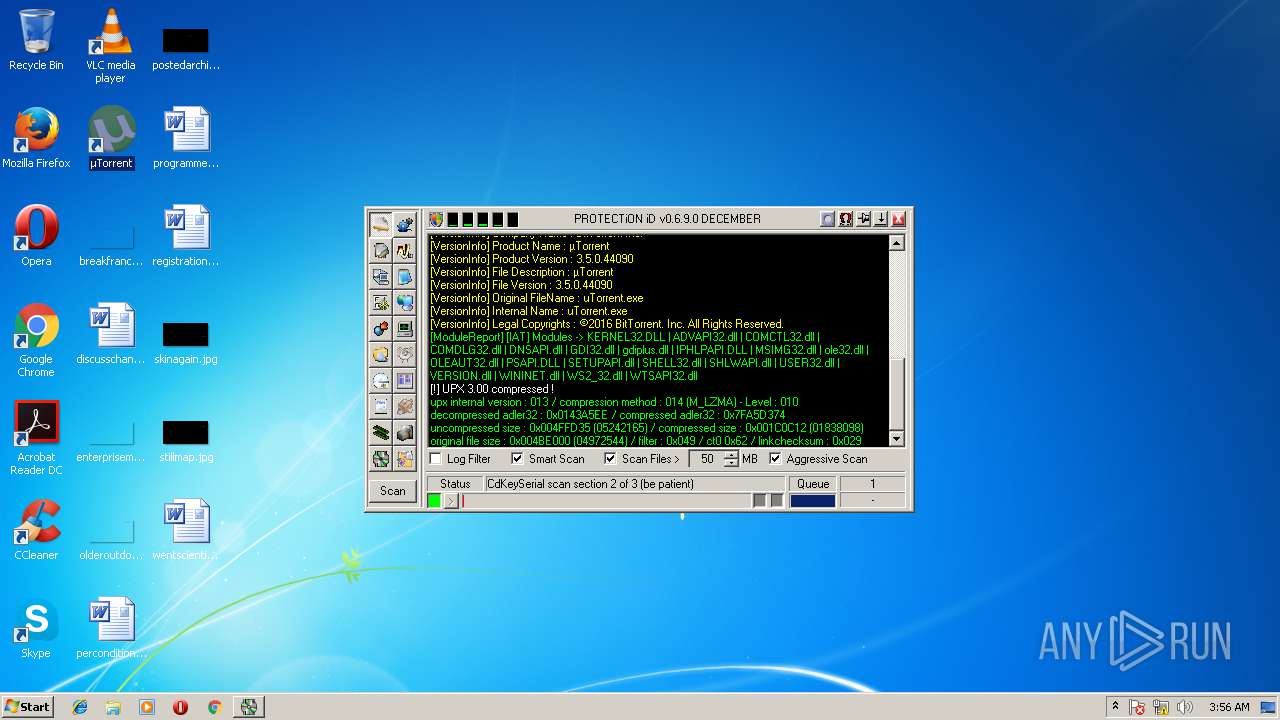Click the blue stacked files tool icon
Screen dimensions: 1280x720
coord(405,276)
